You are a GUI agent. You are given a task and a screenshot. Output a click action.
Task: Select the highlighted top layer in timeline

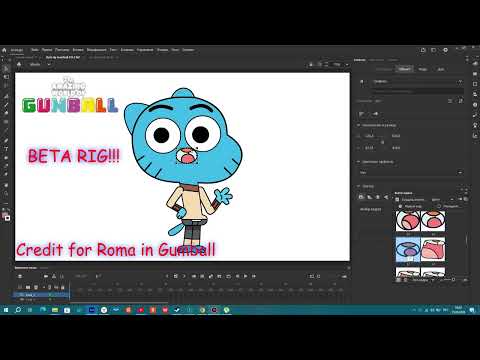pyautogui.click(x=41, y=295)
